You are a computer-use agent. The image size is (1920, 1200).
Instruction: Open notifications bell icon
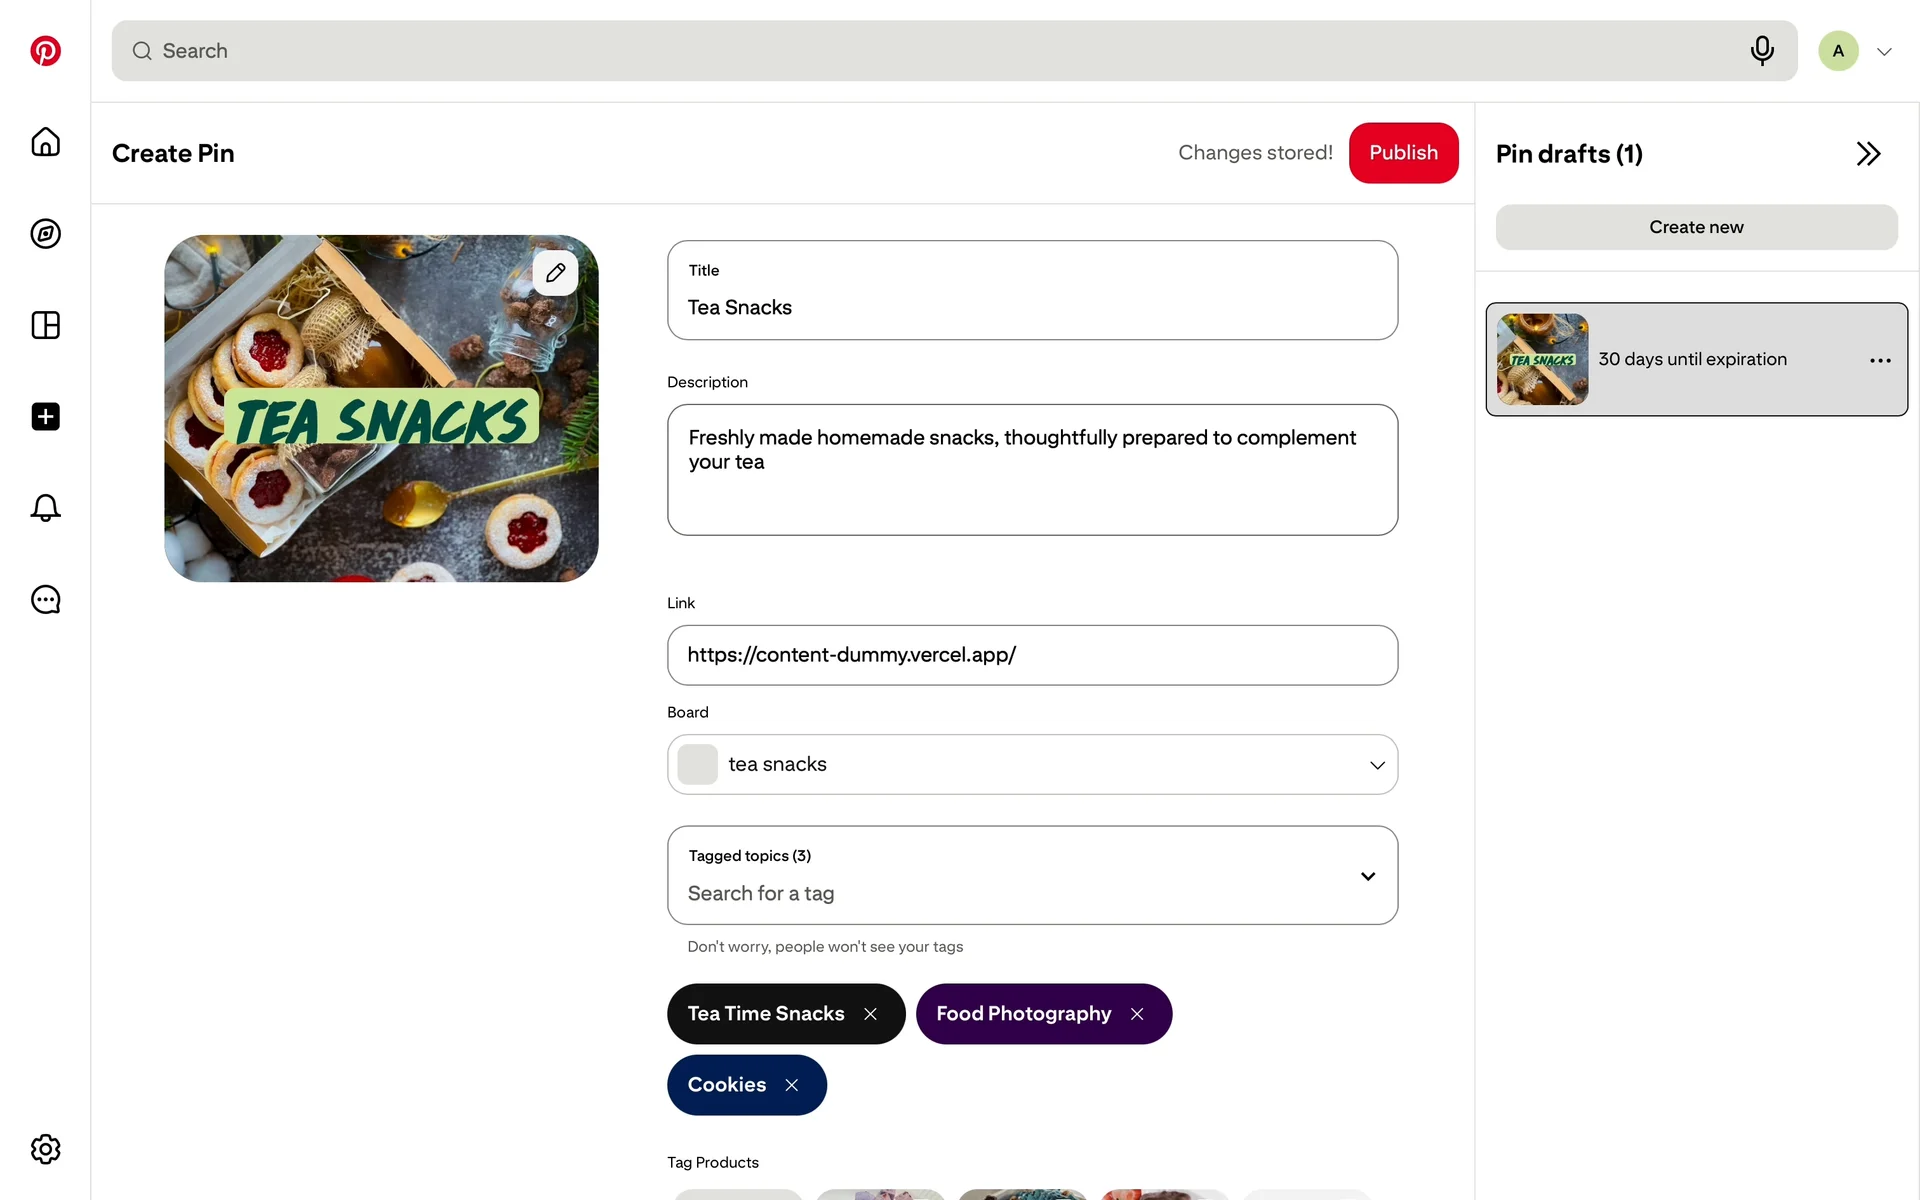tap(45, 508)
